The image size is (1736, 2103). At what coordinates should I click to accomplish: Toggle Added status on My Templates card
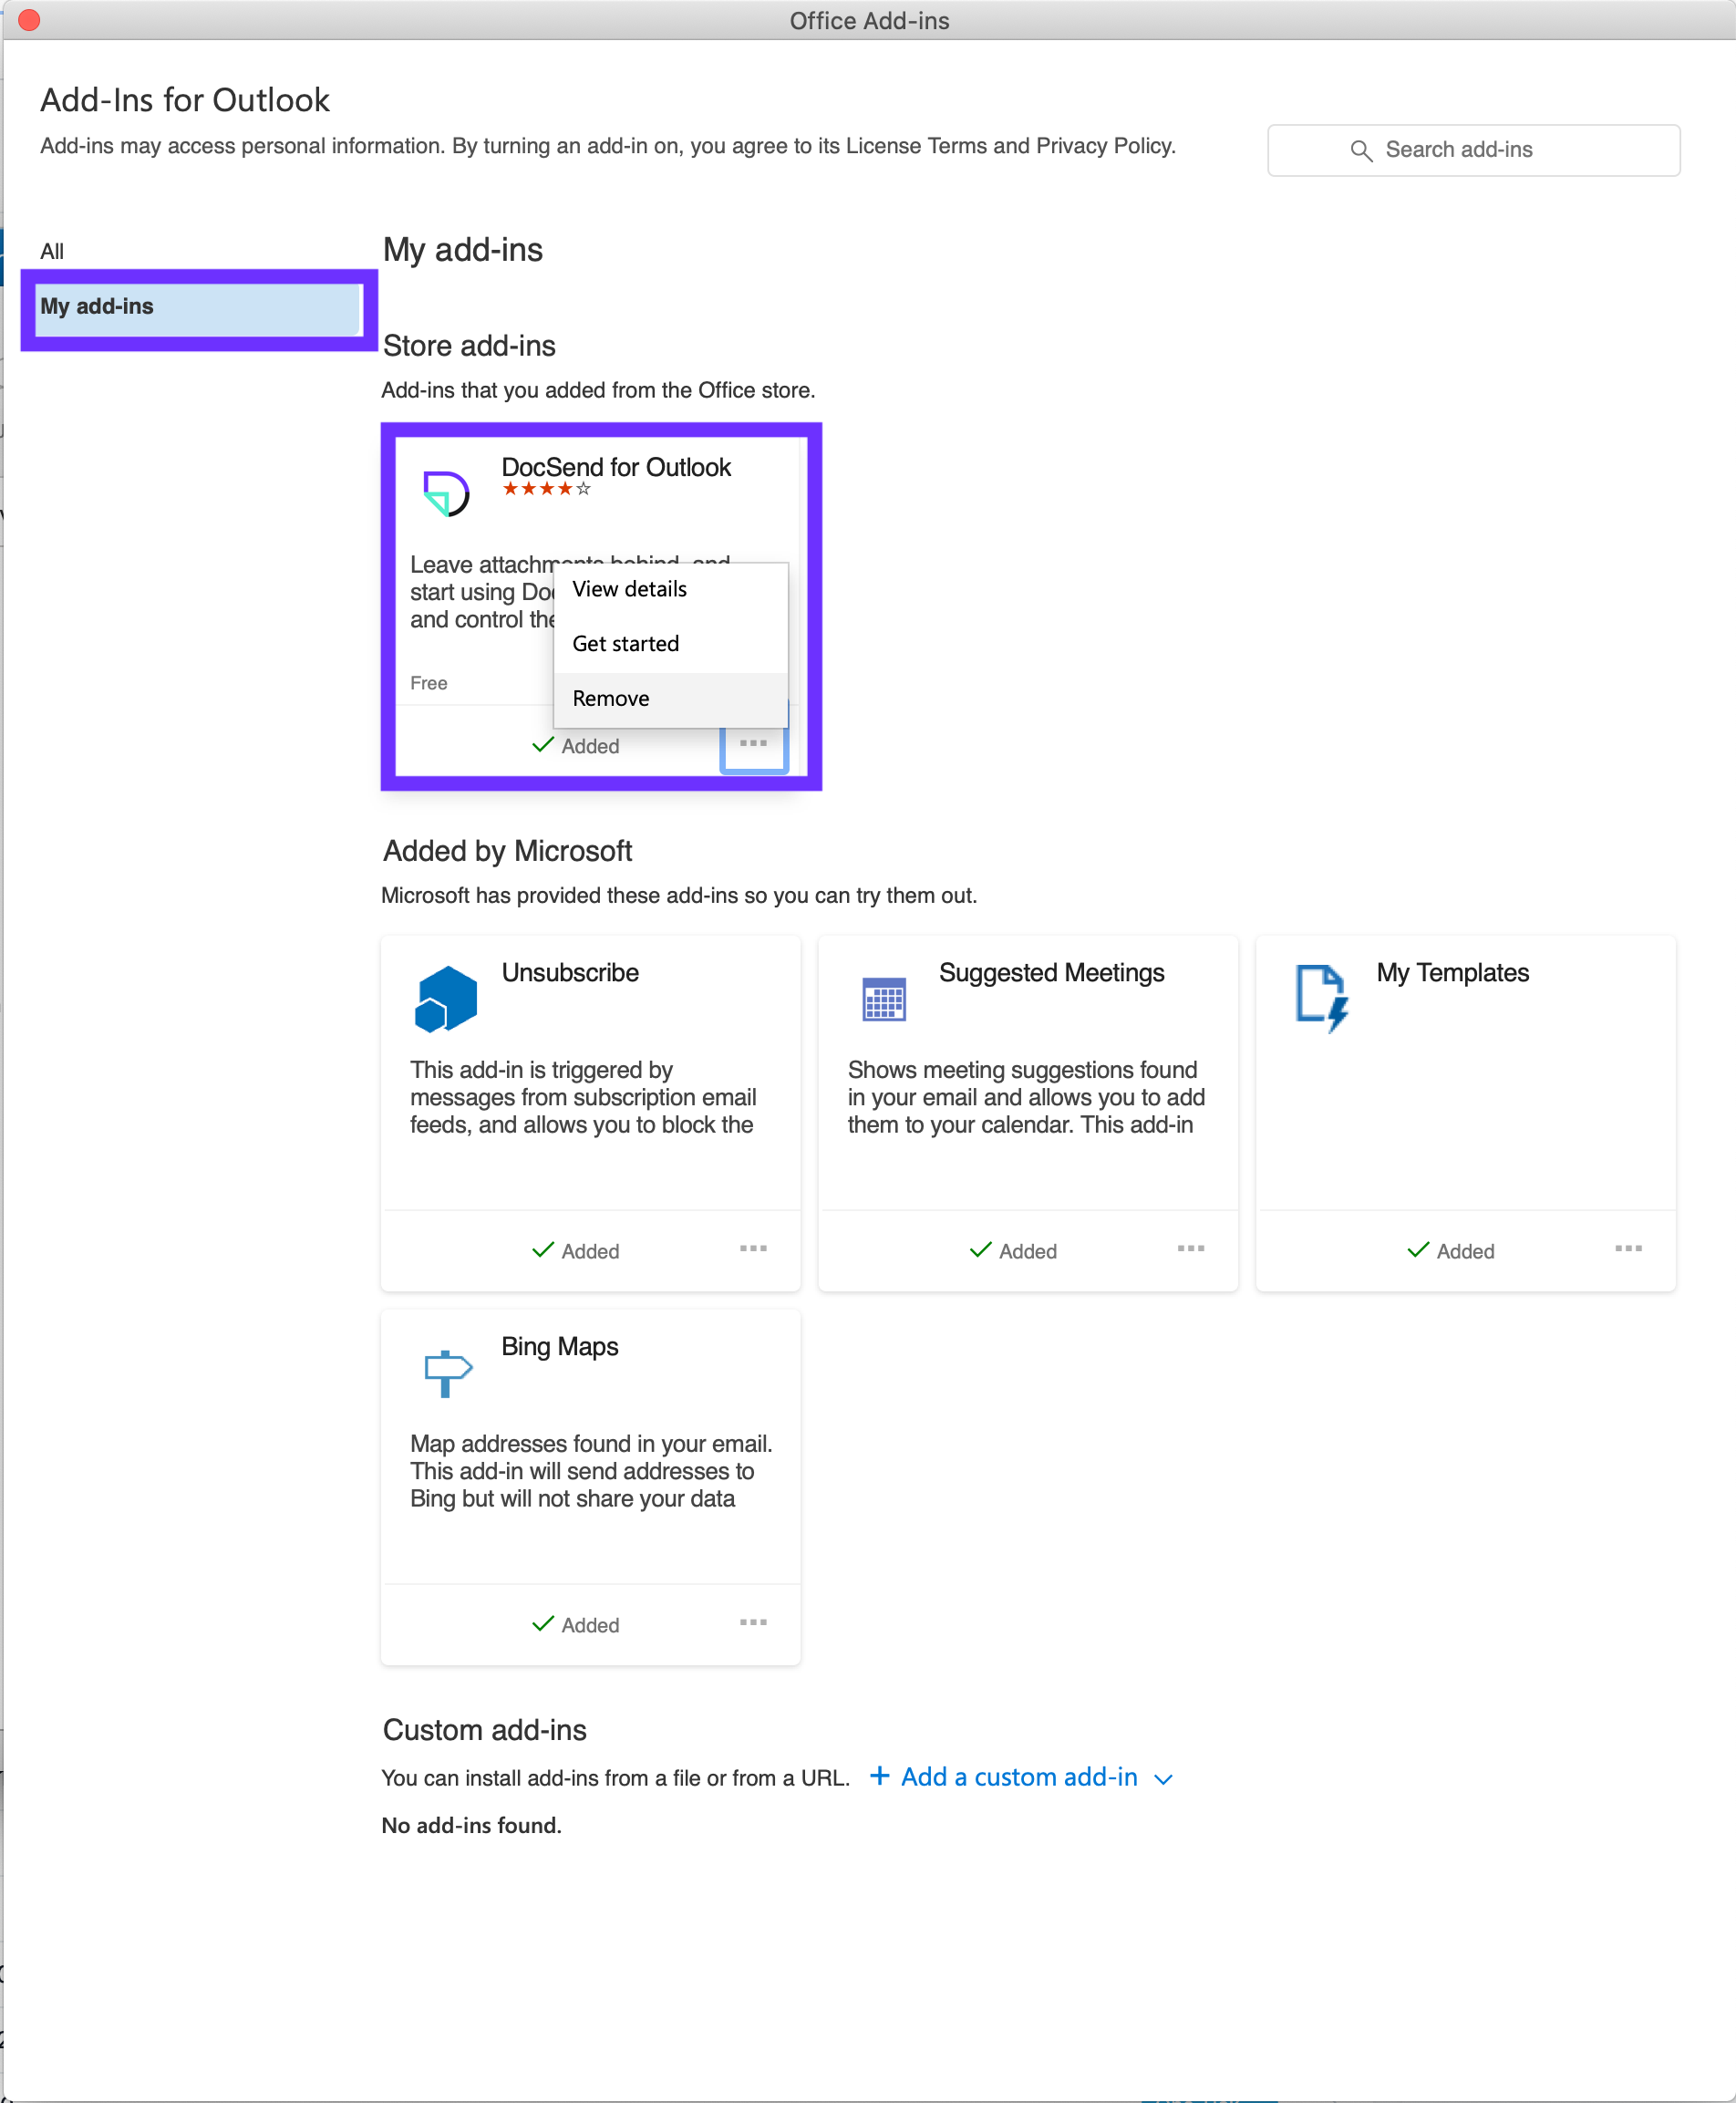click(1451, 1251)
